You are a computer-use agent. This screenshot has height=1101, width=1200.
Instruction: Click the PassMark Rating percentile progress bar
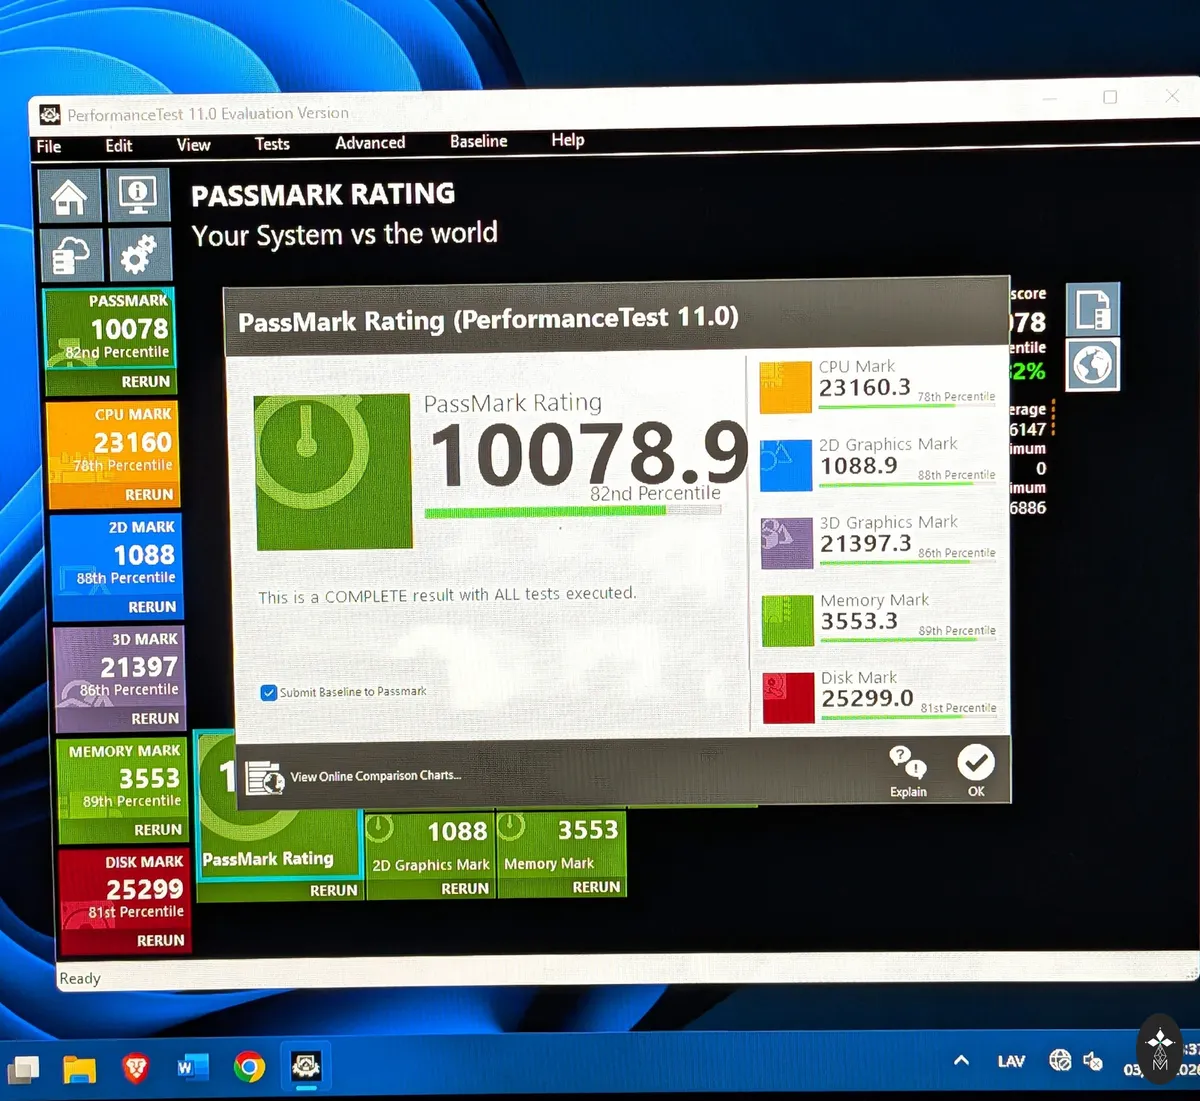(x=573, y=511)
